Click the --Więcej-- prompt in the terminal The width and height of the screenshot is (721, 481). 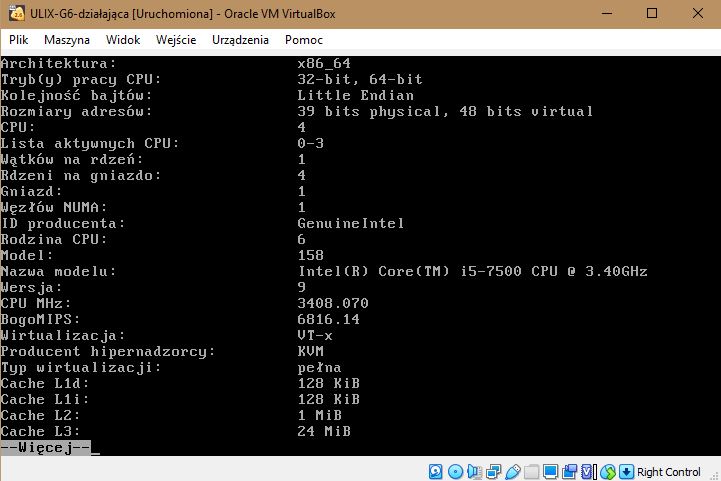[46, 447]
